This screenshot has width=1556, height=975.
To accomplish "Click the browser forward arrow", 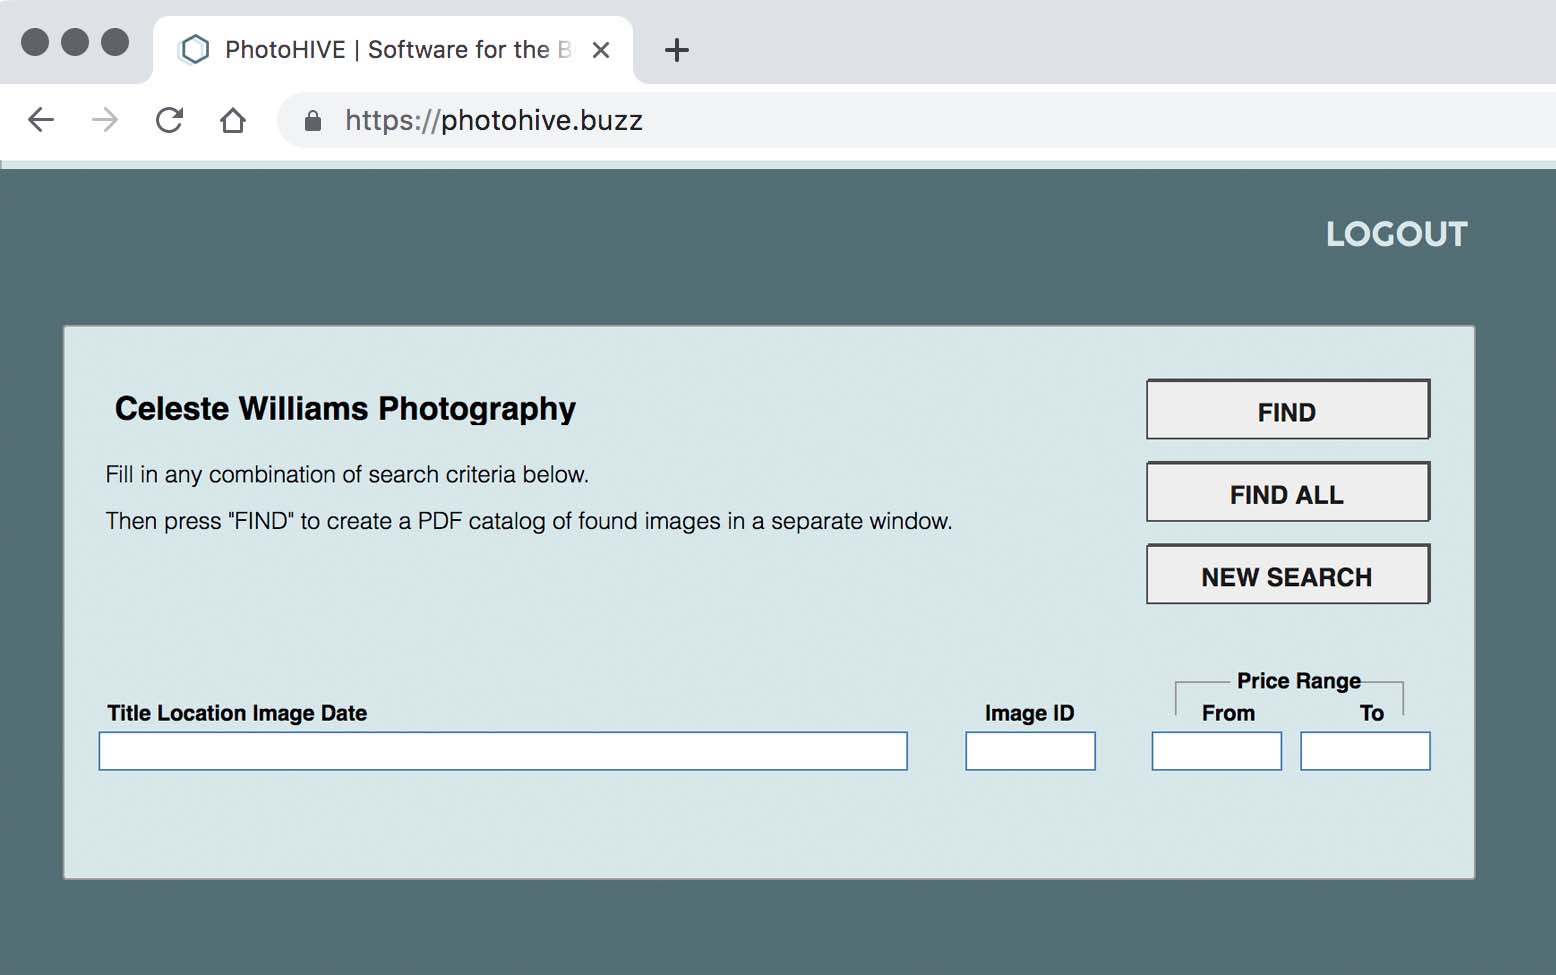I will pyautogui.click(x=105, y=121).
